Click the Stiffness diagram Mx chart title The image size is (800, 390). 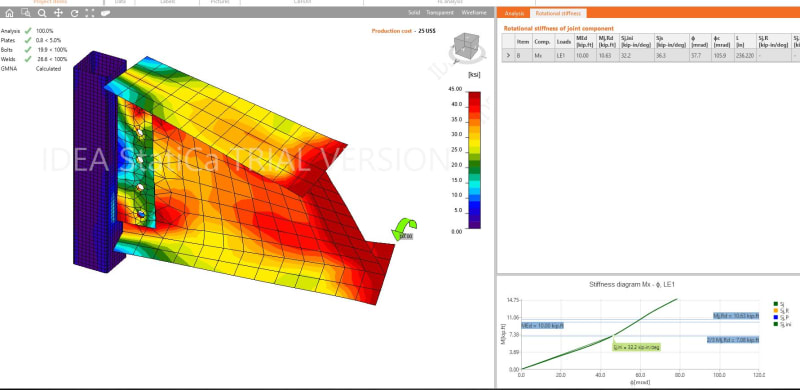632,284
